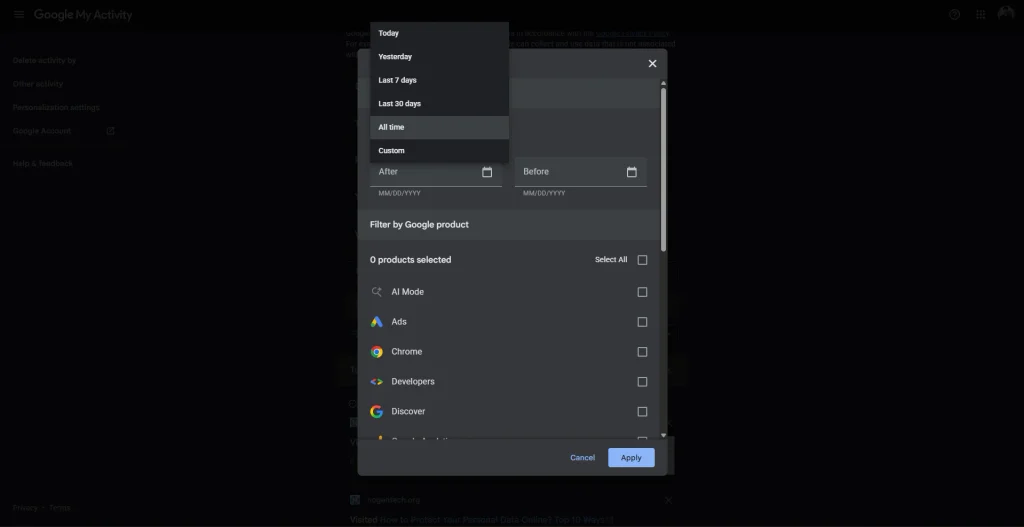Open Other activity in the sidebar
Screen dimensions: 1024x527
tap(38, 84)
